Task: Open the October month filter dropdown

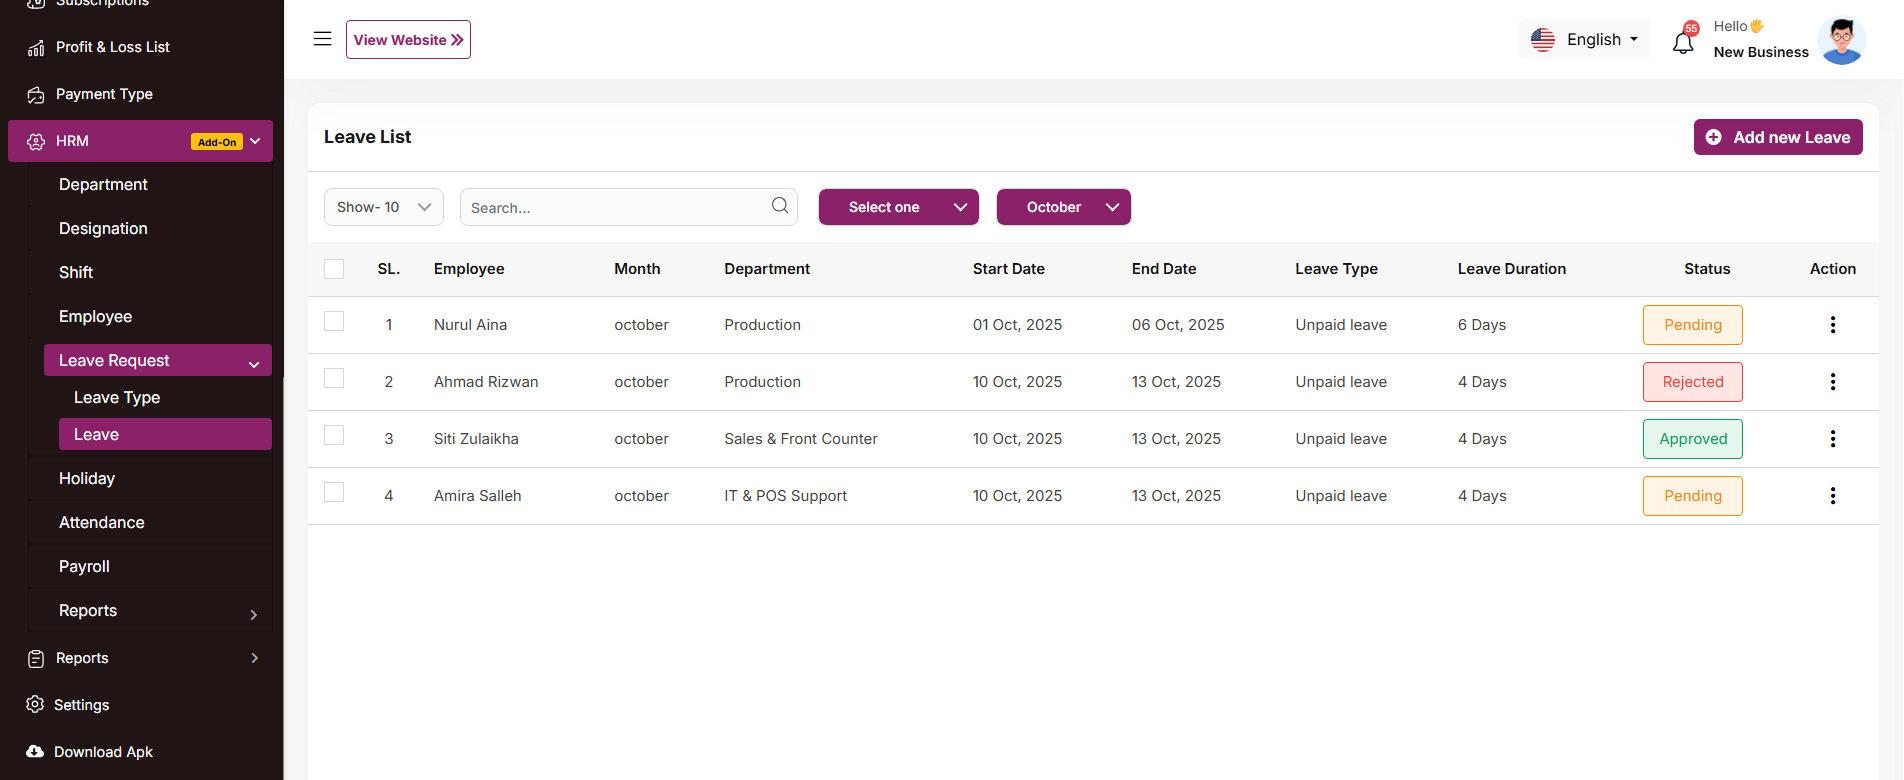Action: (1063, 207)
